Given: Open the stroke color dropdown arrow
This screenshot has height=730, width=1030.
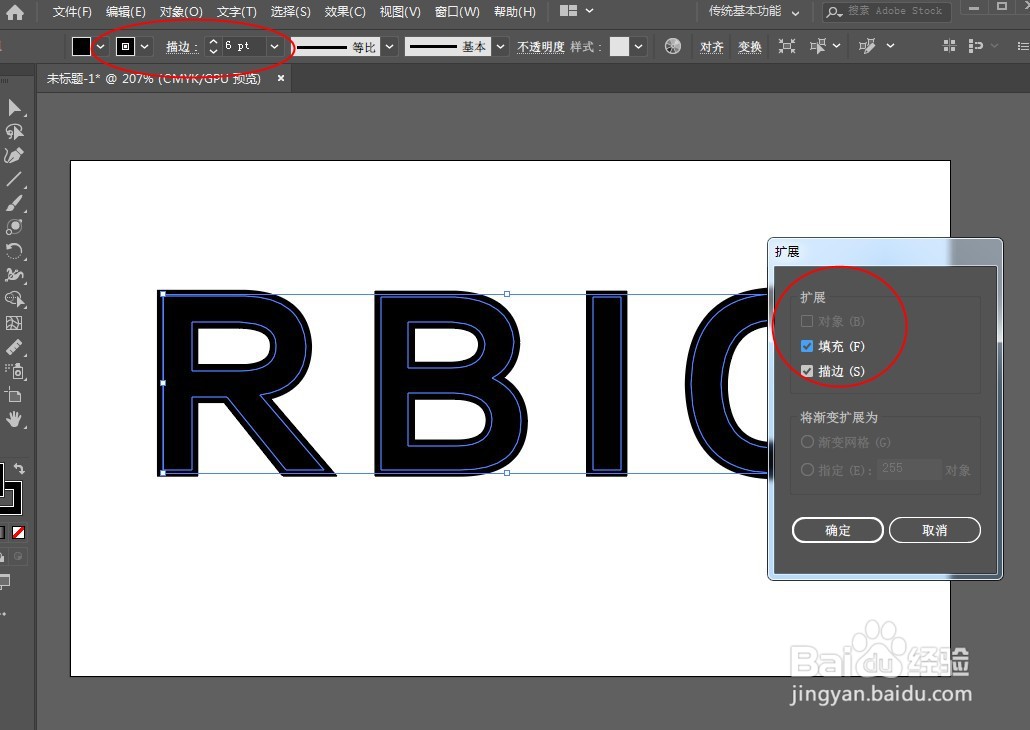Looking at the screenshot, I should pos(145,47).
